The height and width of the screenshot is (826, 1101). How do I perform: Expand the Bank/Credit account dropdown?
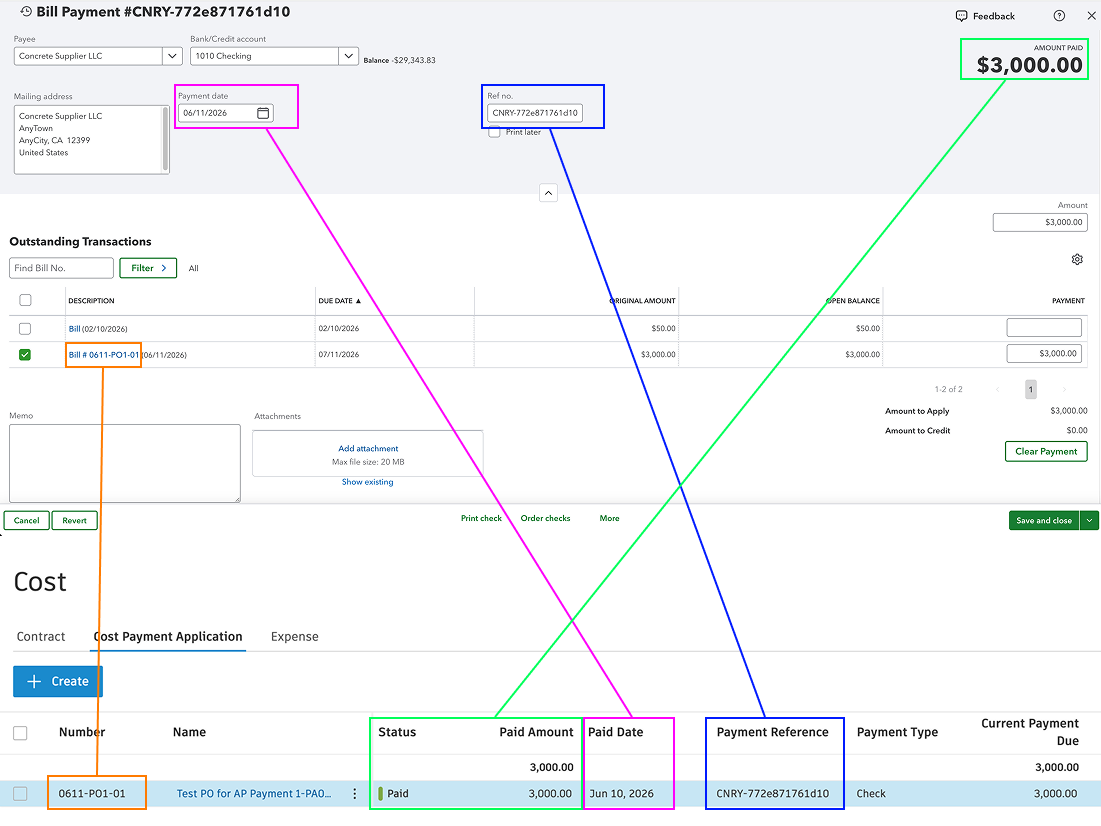tap(348, 56)
